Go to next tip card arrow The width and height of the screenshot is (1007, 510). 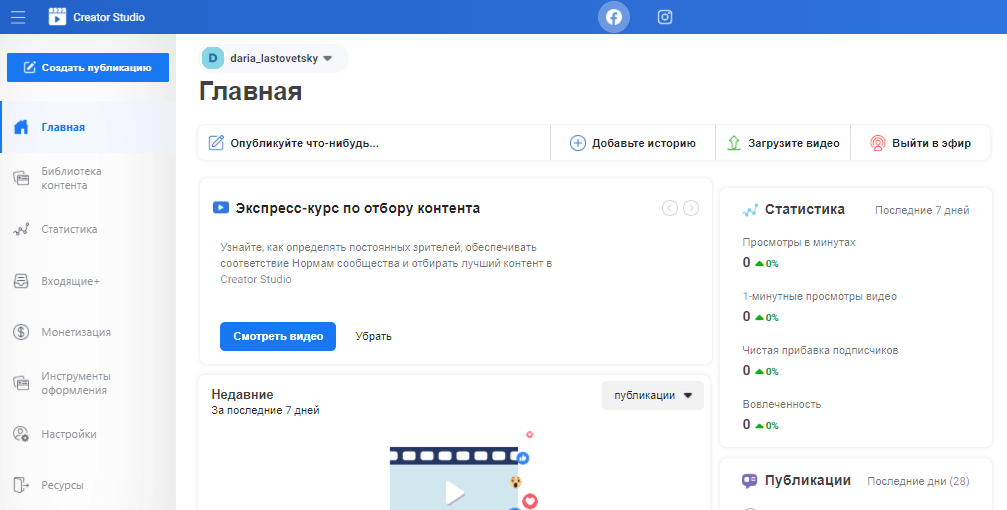691,208
